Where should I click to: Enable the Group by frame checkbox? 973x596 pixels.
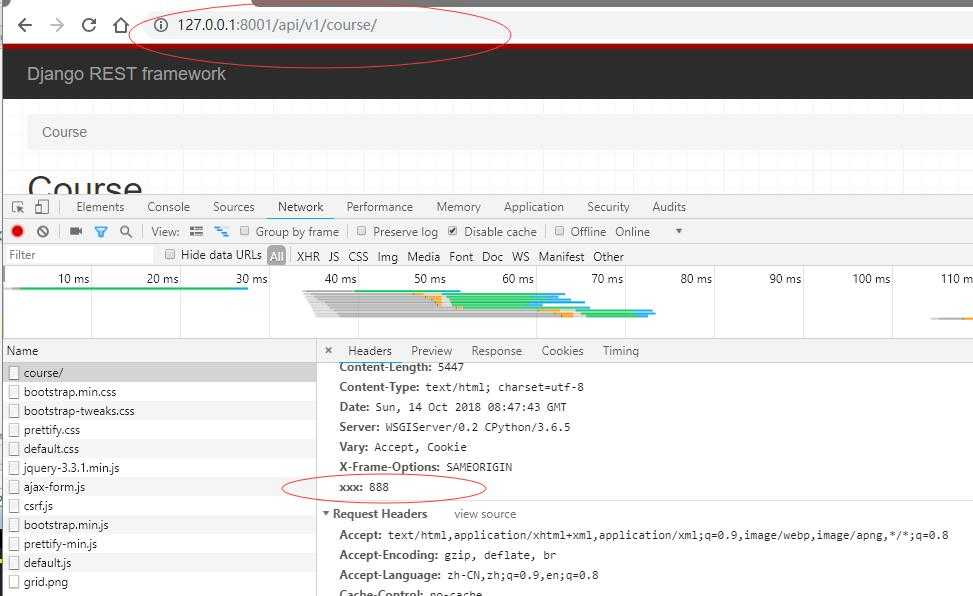click(x=244, y=231)
